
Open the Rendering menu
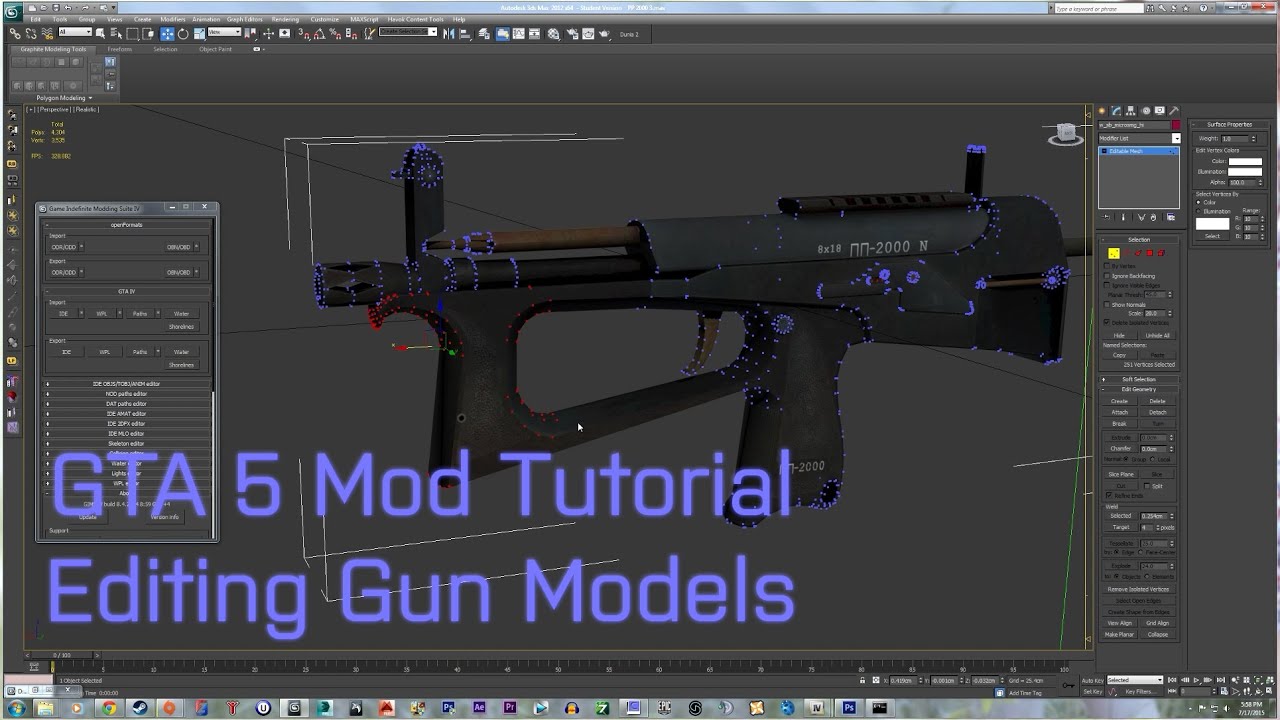tap(285, 19)
